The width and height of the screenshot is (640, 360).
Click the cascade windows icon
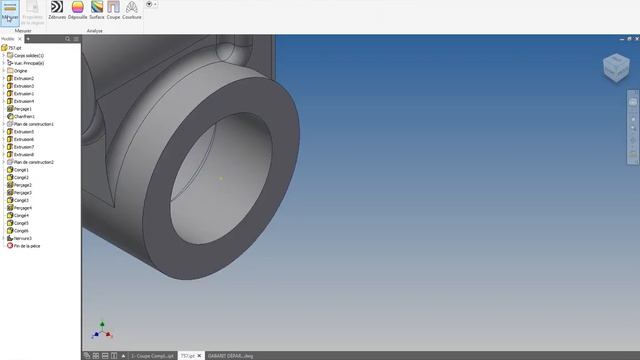(87, 356)
